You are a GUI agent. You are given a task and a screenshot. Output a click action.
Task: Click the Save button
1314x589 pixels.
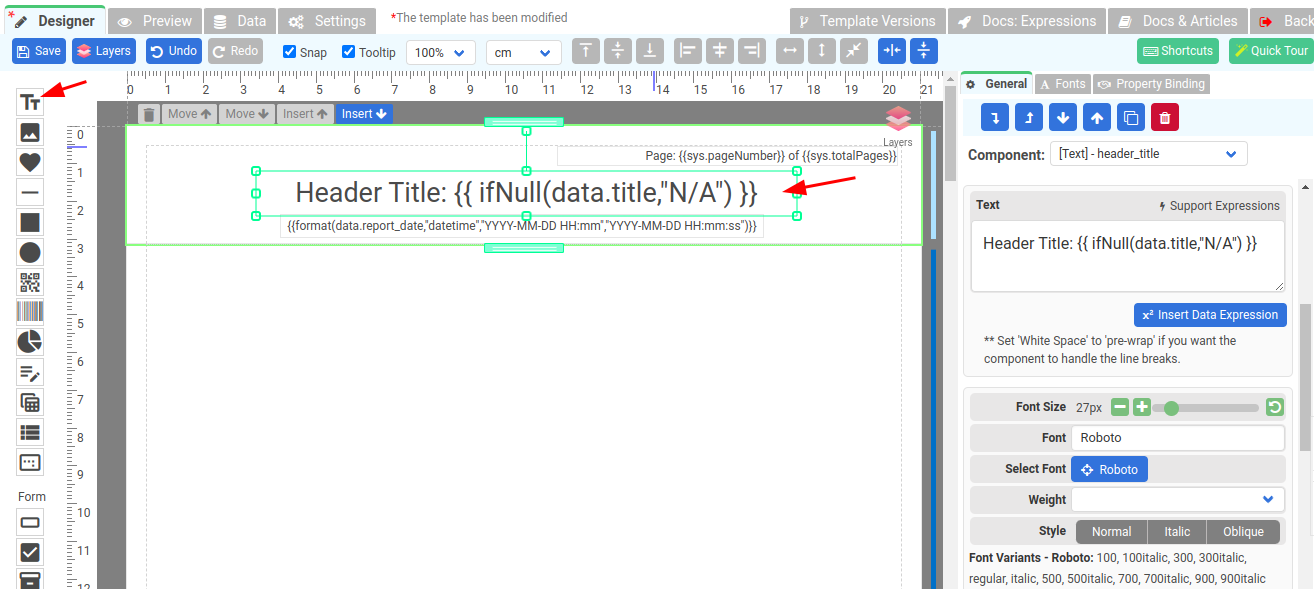tap(38, 51)
